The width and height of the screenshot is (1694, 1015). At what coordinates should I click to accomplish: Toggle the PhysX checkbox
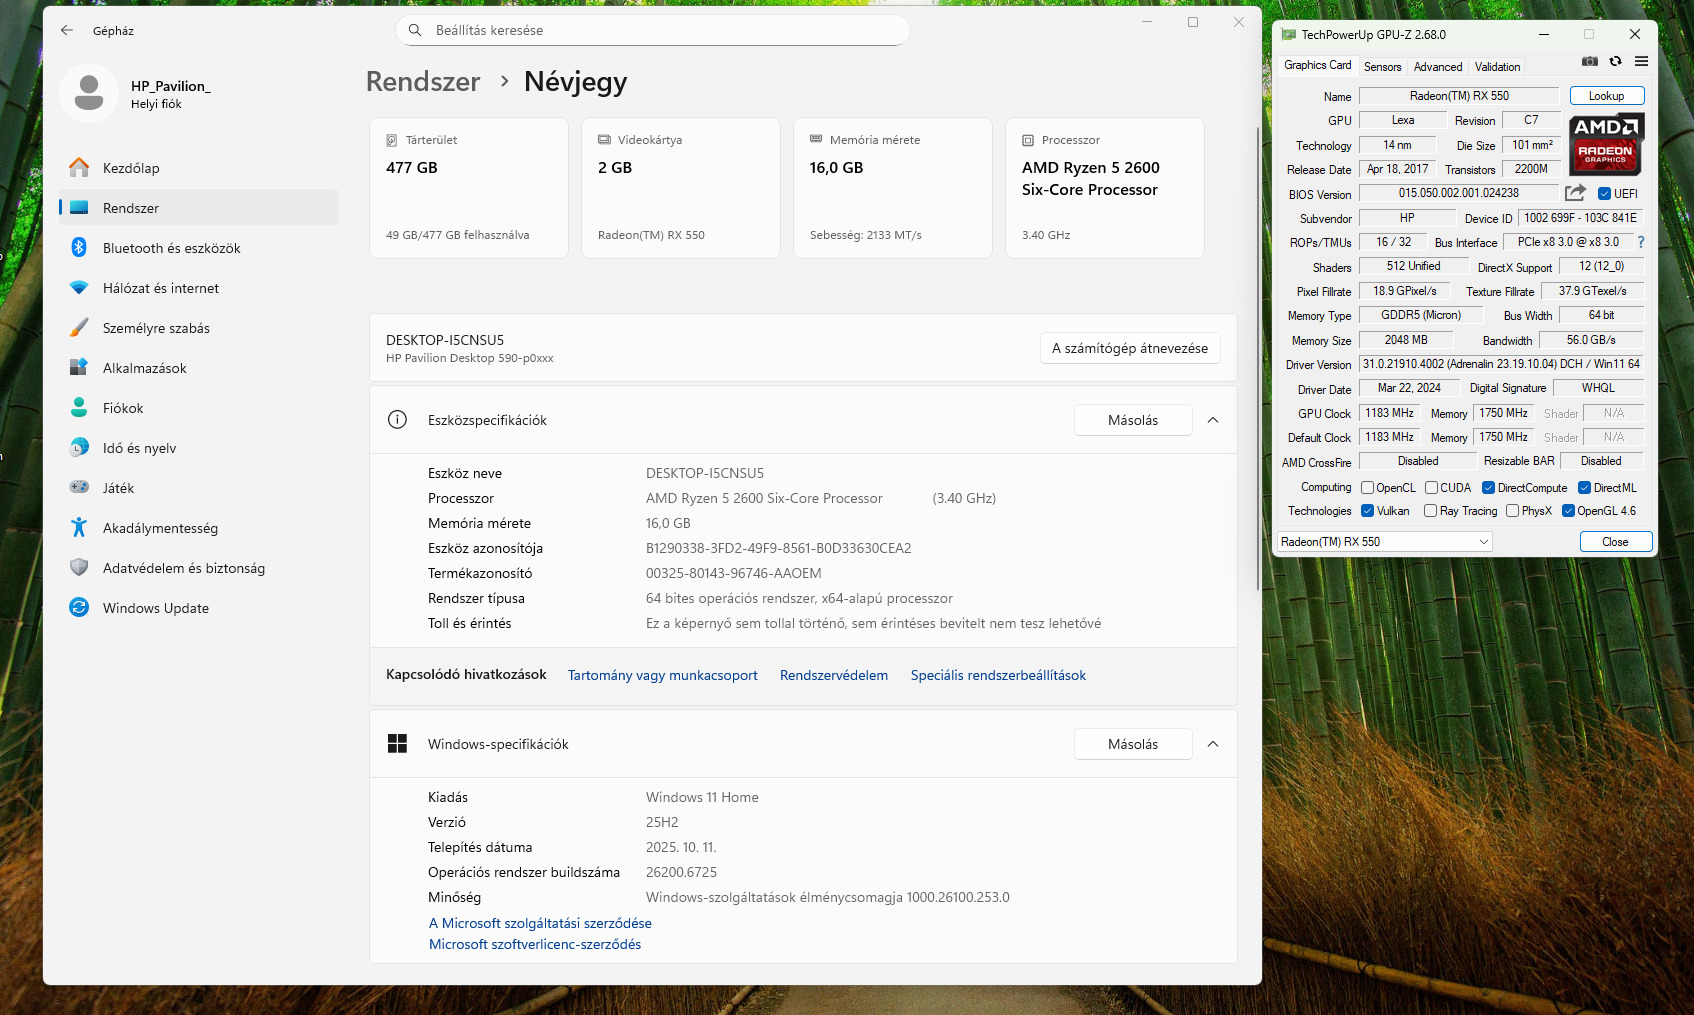1512,511
